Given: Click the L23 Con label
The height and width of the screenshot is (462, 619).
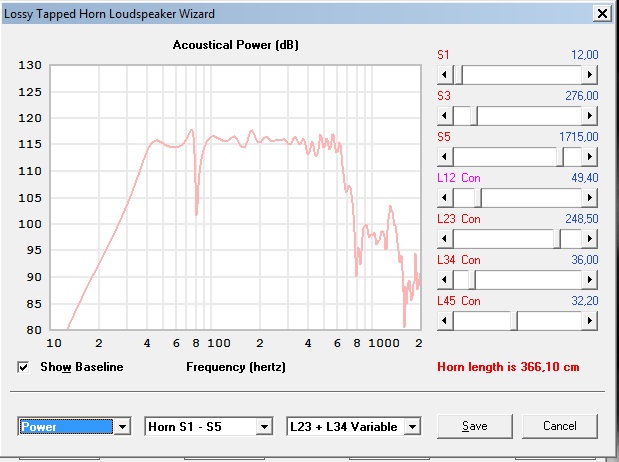Looking at the screenshot, I should pos(459,219).
